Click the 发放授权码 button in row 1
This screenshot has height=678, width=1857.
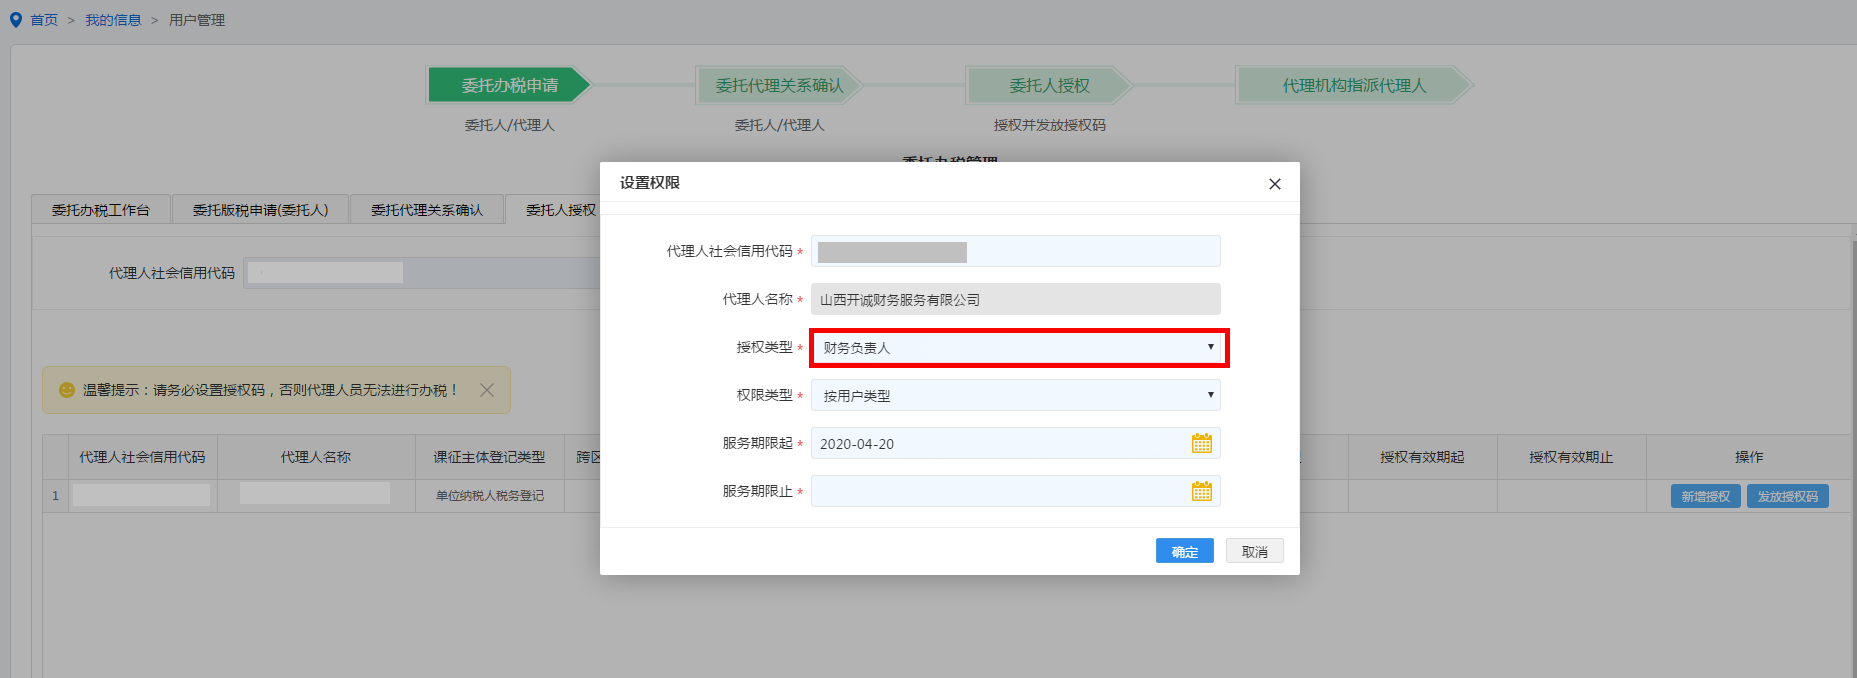point(1787,496)
